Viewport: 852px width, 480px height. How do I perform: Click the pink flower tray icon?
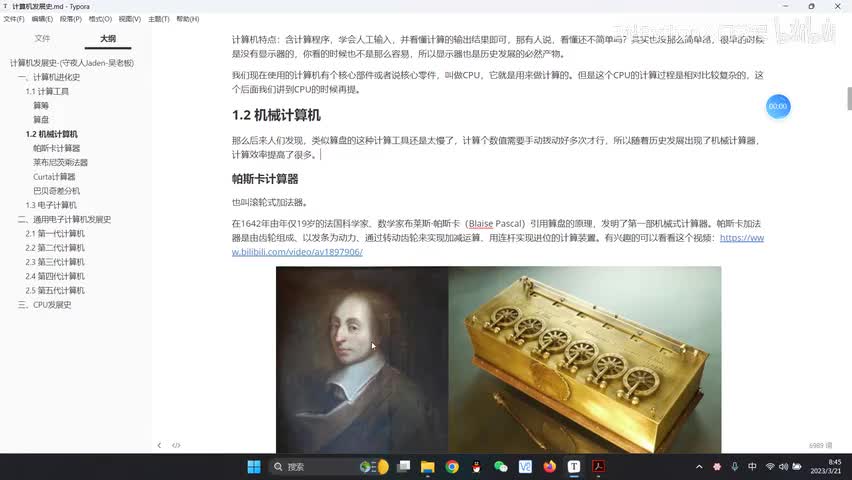(x=717, y=466)
